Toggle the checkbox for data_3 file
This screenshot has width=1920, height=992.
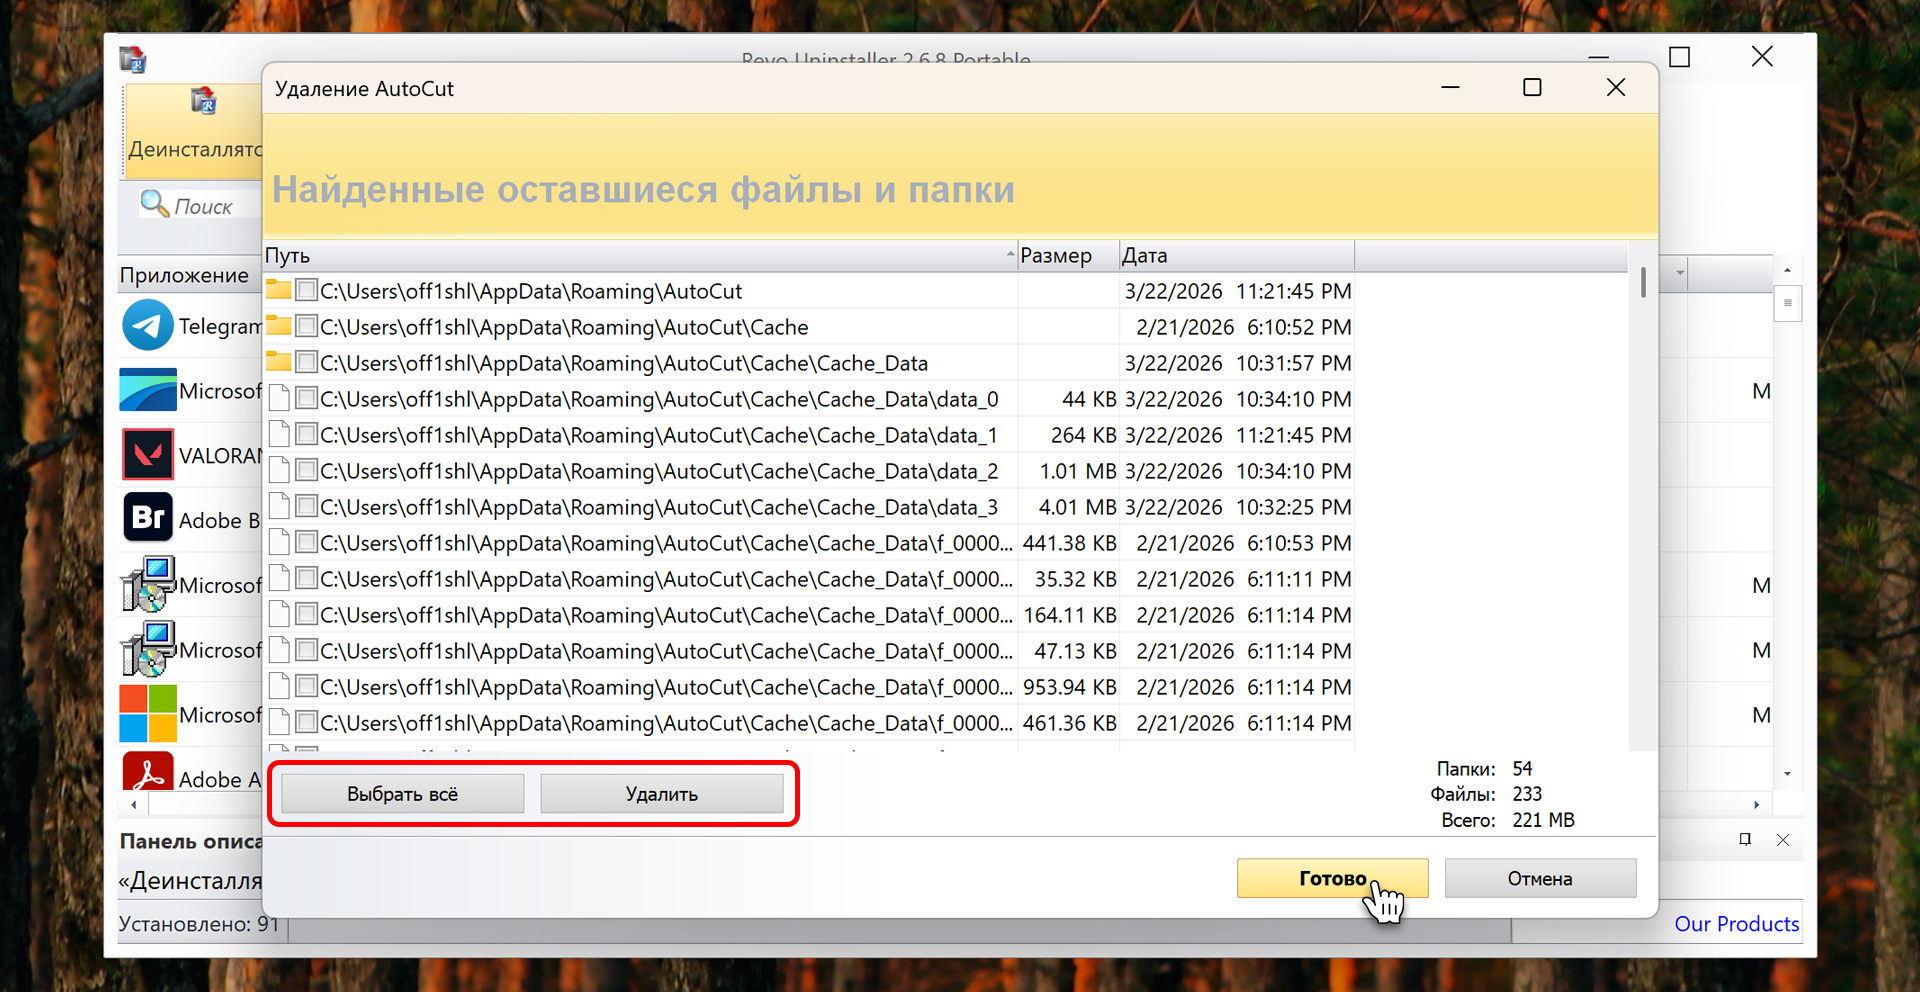307,507
